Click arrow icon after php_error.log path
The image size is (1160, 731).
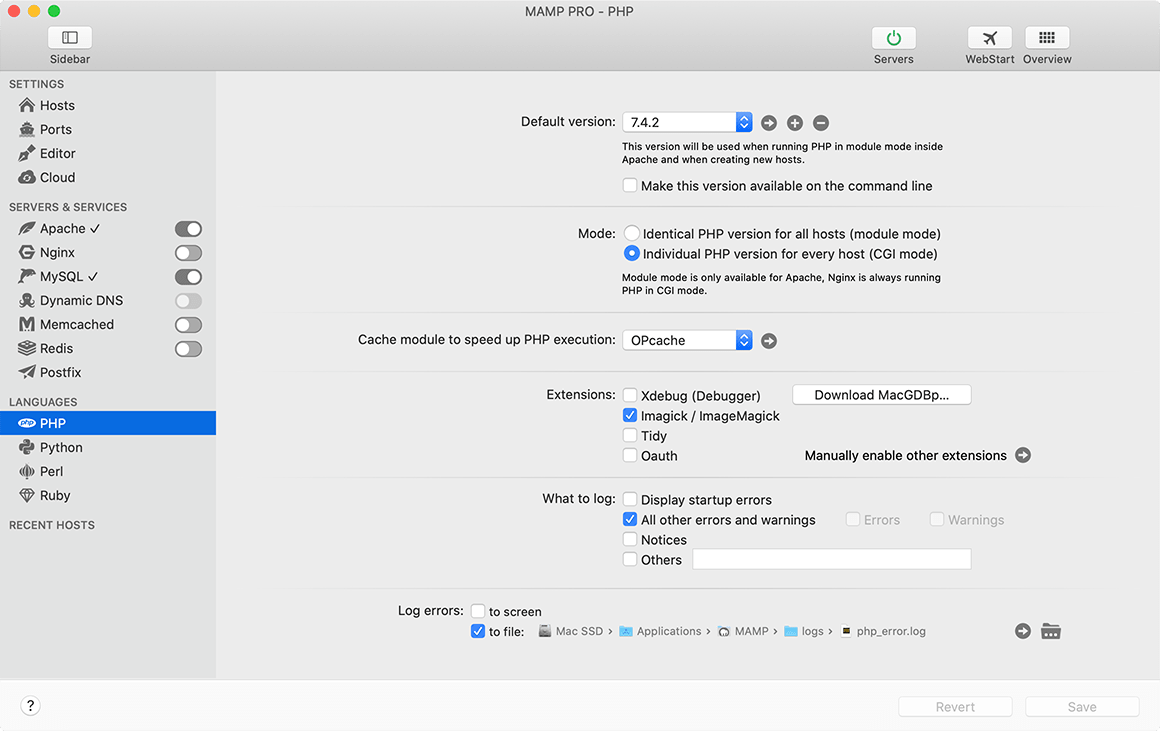click(x=1022, y=631)
